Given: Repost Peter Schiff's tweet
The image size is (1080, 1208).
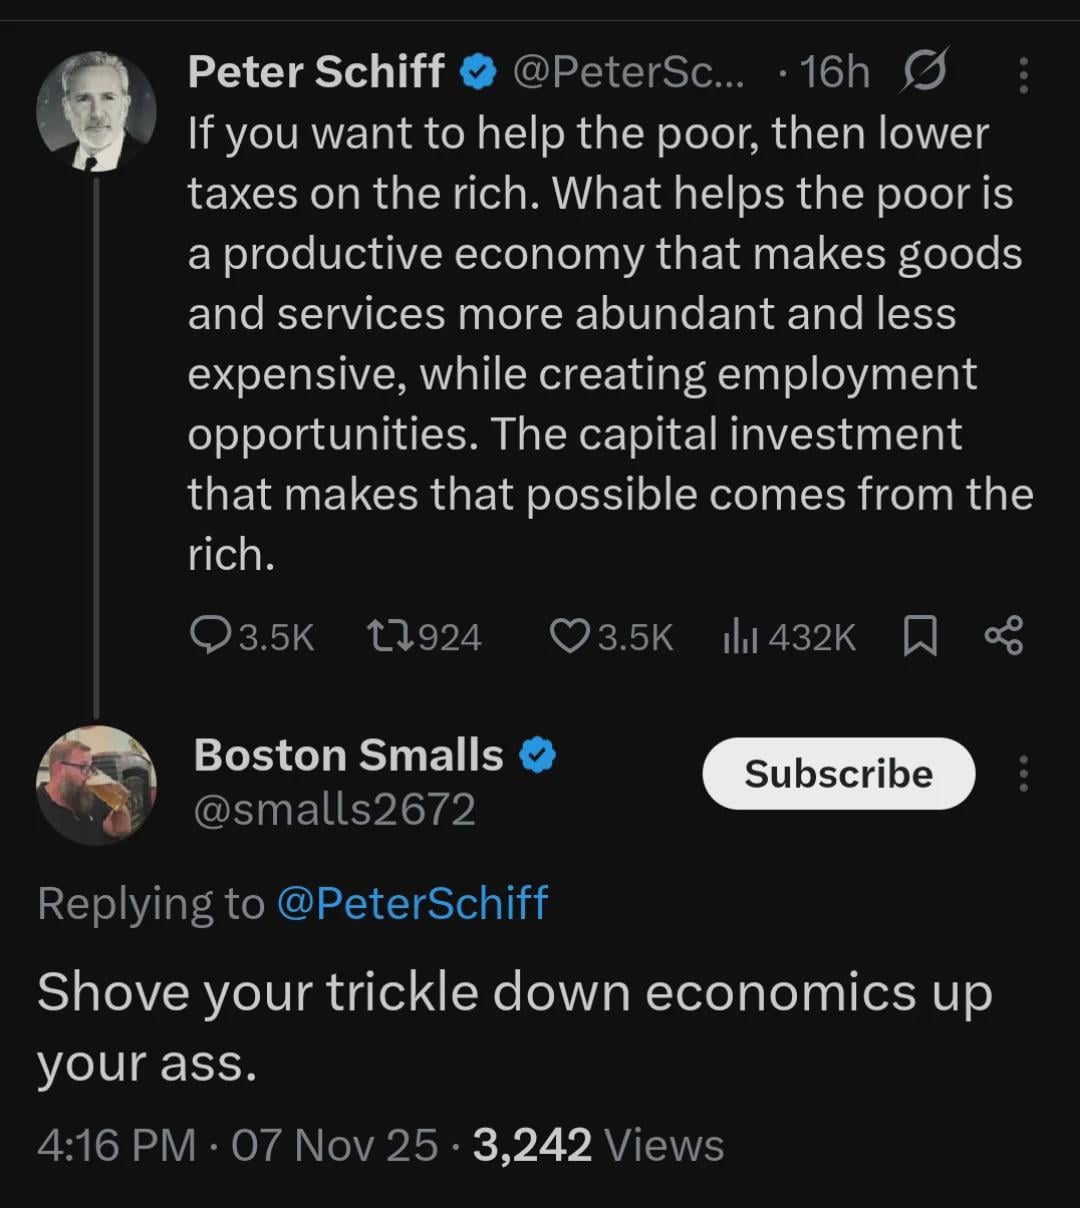Looking at the screenshot, I should pyautogui.click(x=388, y=636).
